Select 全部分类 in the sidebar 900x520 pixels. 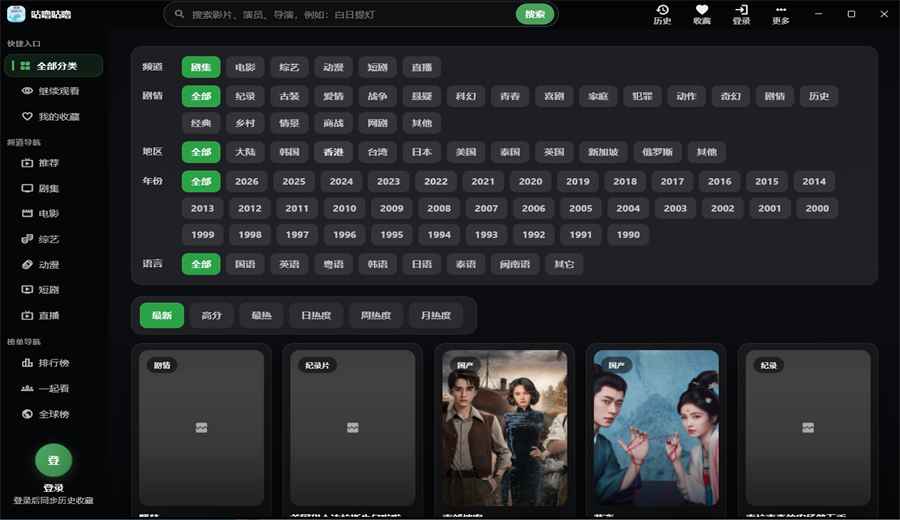click(53, 66)
